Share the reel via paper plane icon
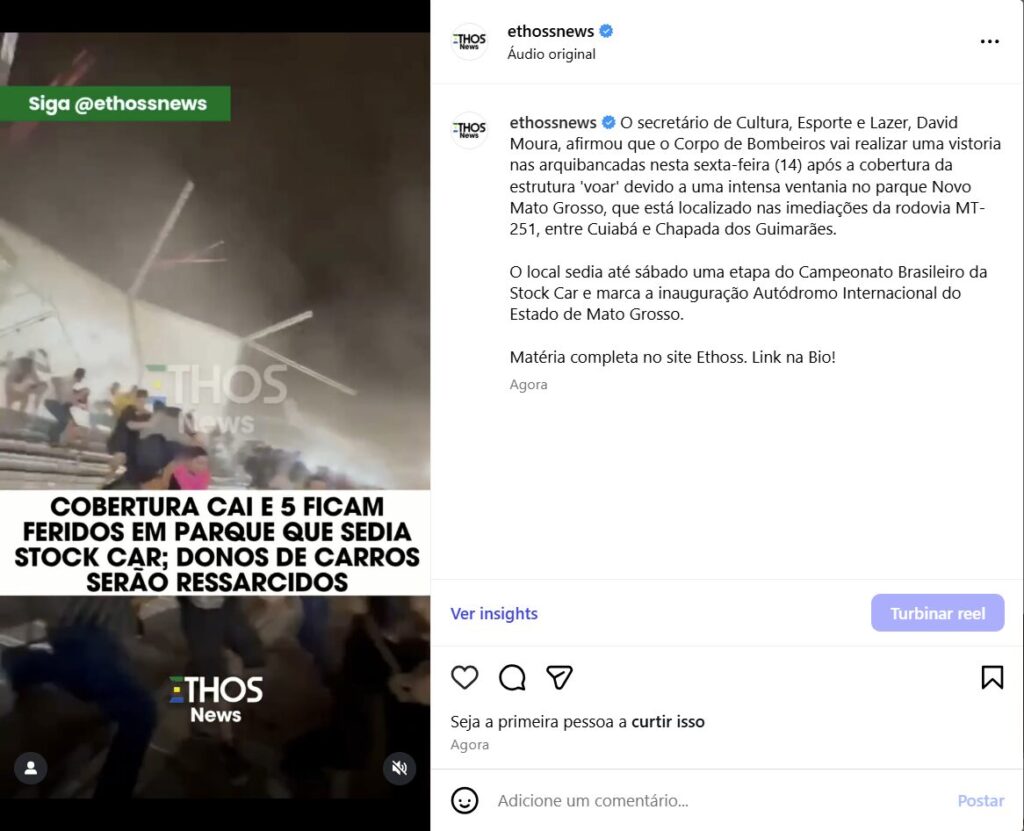This screenshot has width=1024, height=831. click(560, 677)
